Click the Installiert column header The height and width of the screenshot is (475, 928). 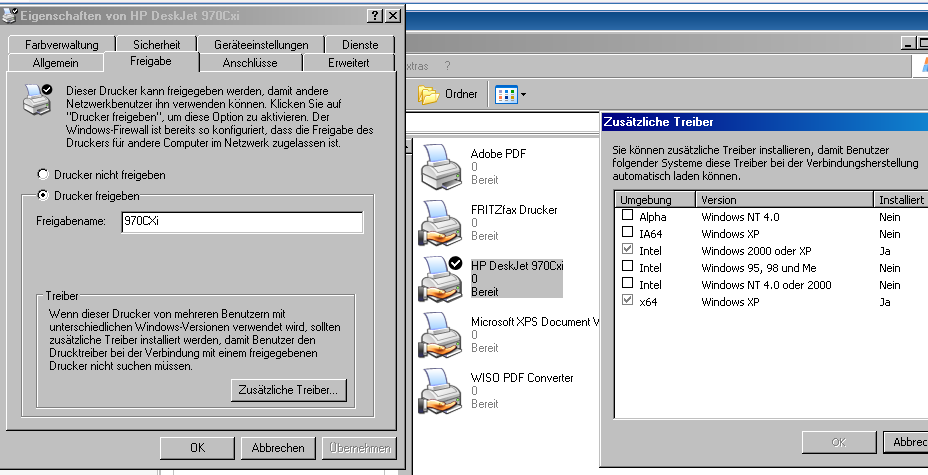(x=901, y=200)
